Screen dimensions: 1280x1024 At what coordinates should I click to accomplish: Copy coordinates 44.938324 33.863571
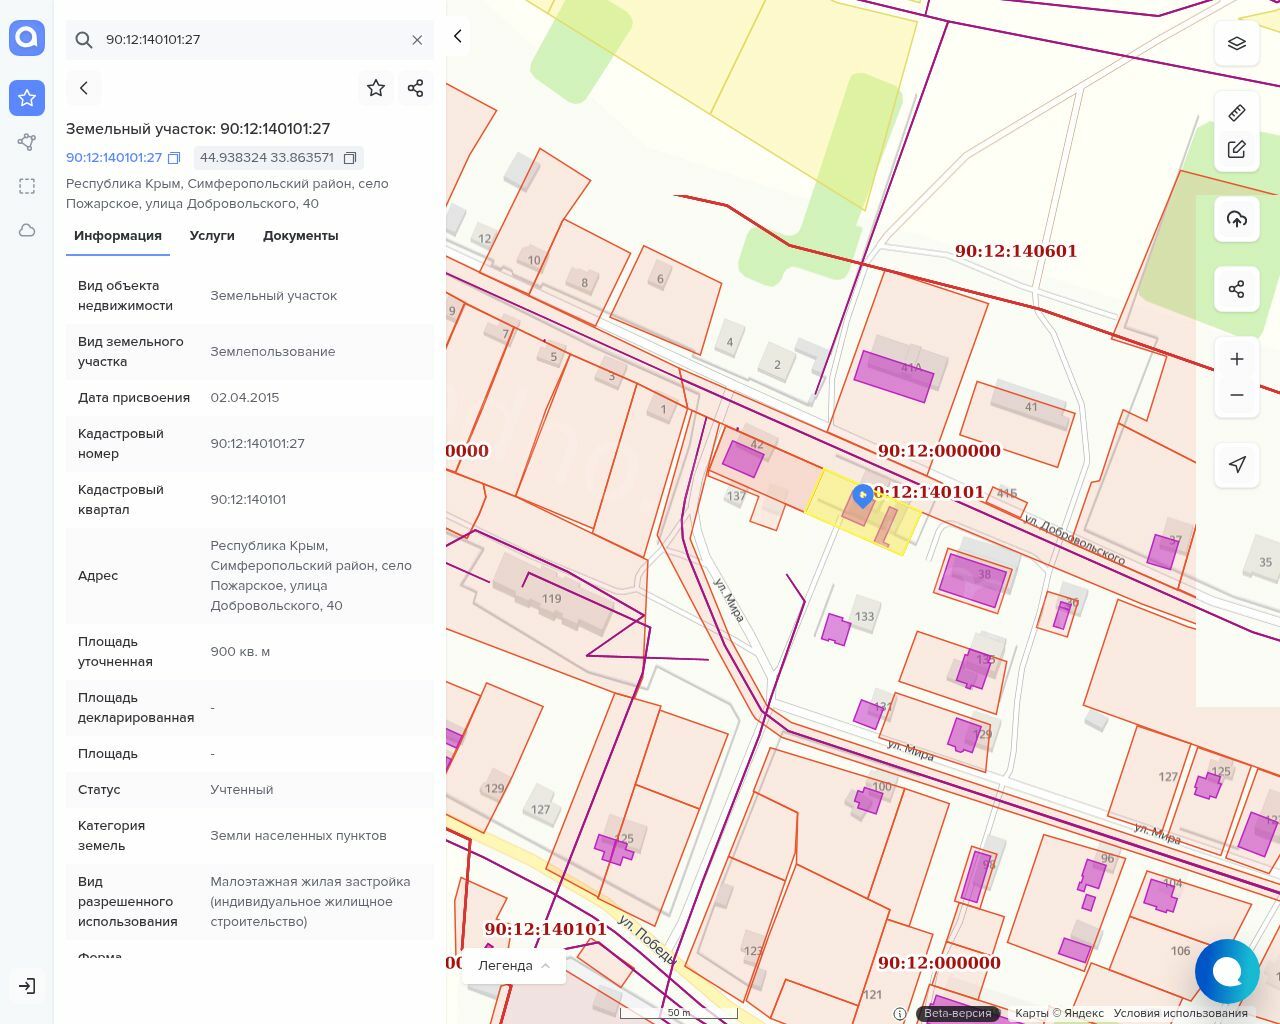click(x=350, y=158)
